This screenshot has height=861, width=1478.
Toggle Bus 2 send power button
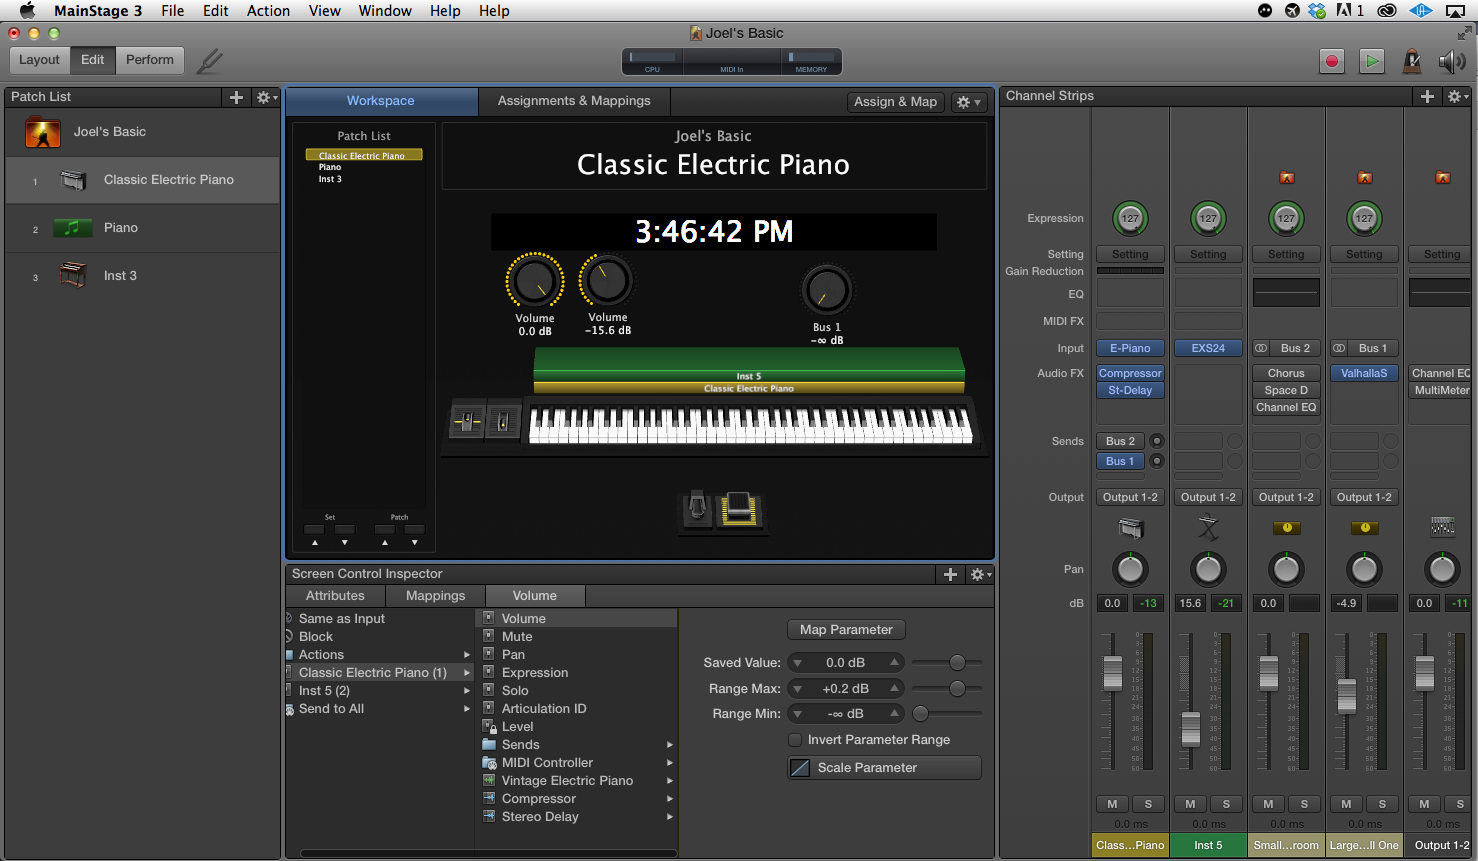pos(1157,441)
